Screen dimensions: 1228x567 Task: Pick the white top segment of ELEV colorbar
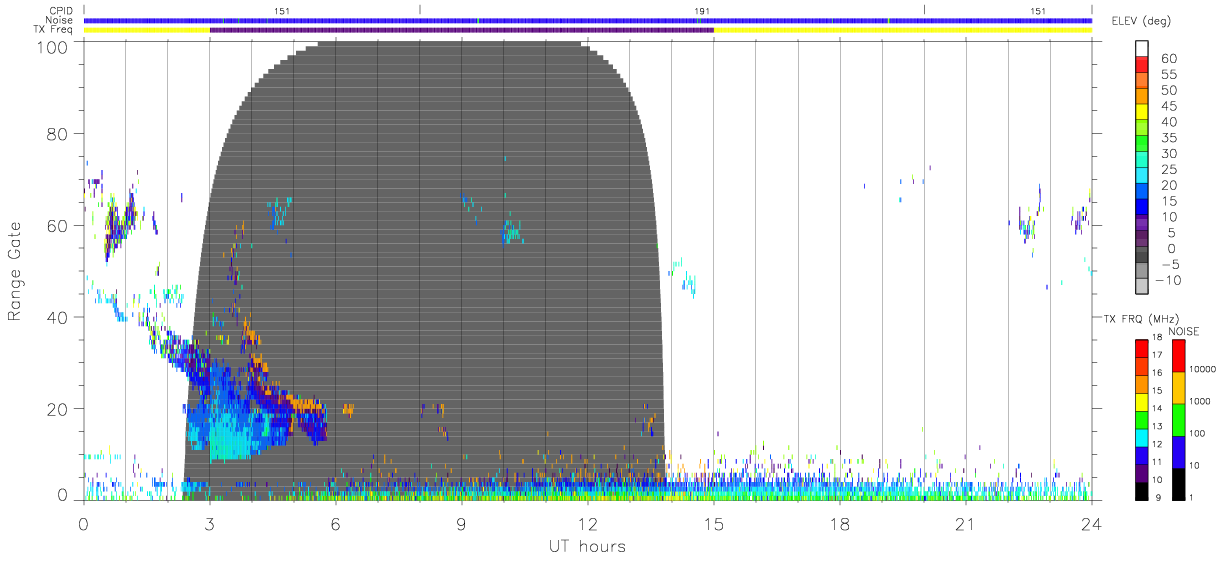1142,49
